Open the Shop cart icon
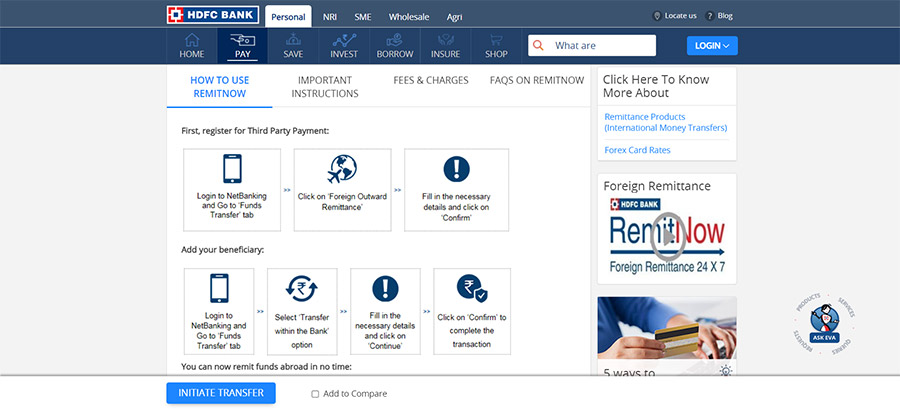Viewport: 900px width, 410px height. [496, 40]
